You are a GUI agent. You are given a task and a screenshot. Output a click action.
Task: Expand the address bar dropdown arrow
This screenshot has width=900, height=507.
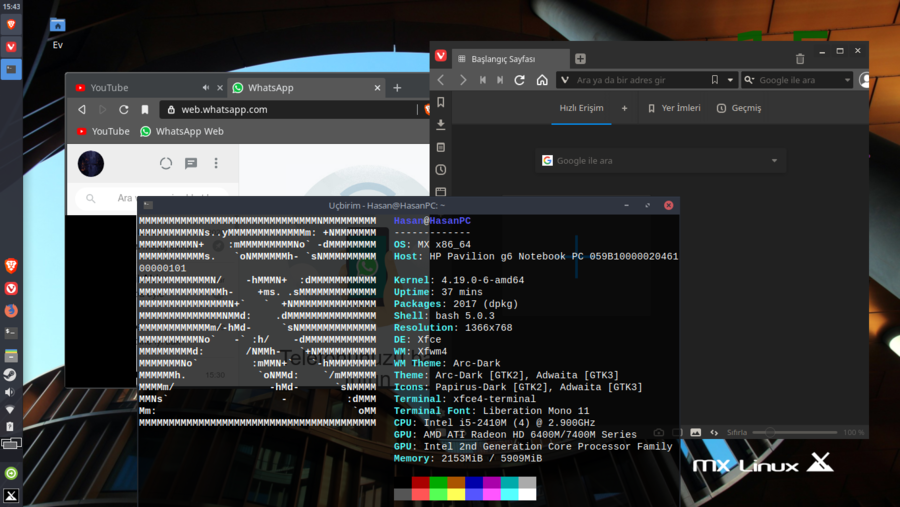coord(731,80)
